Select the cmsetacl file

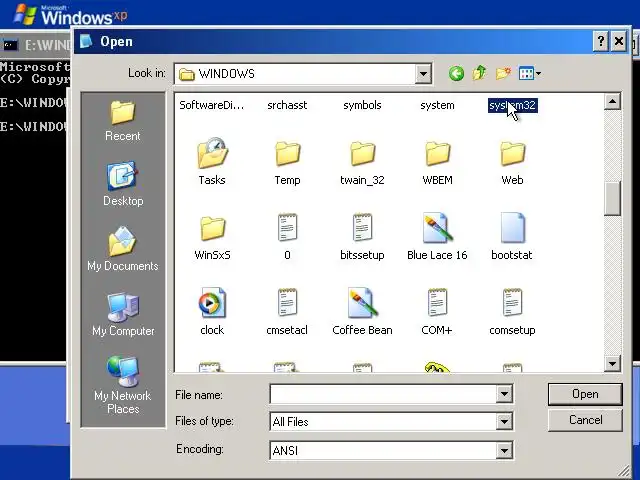click(x=287, y=312)
